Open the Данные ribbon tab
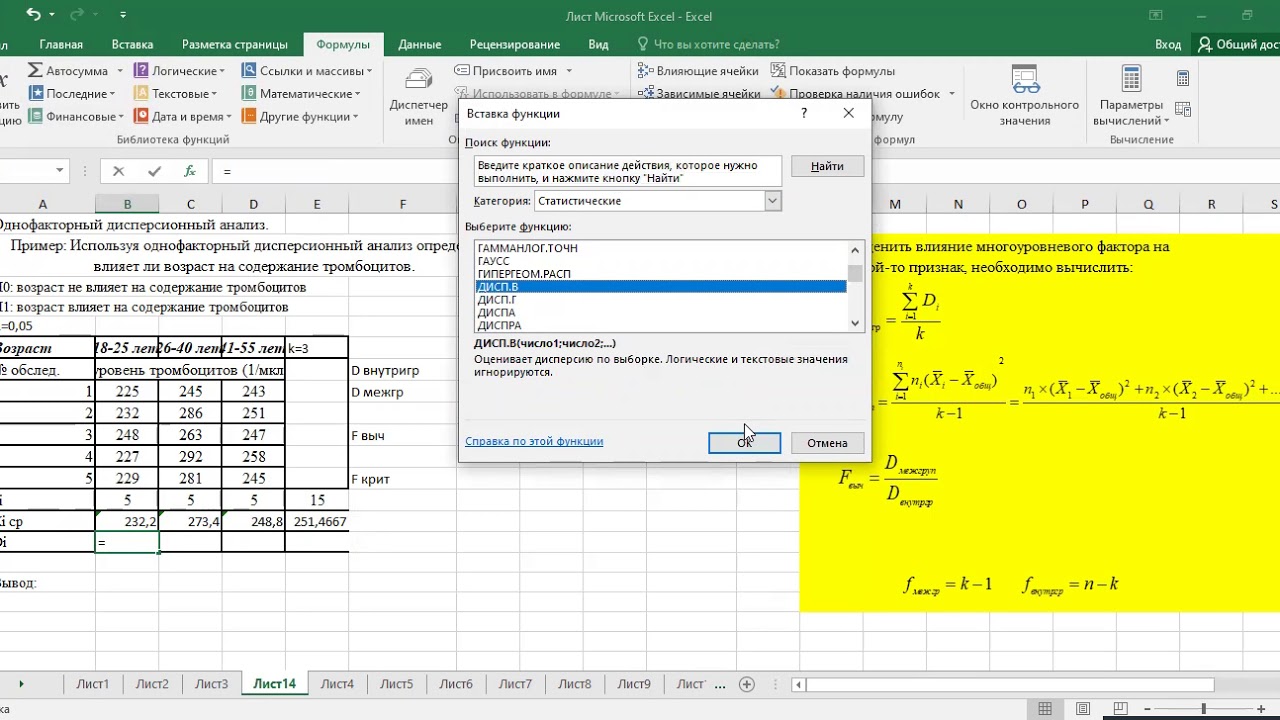 [x=419, y=44]
